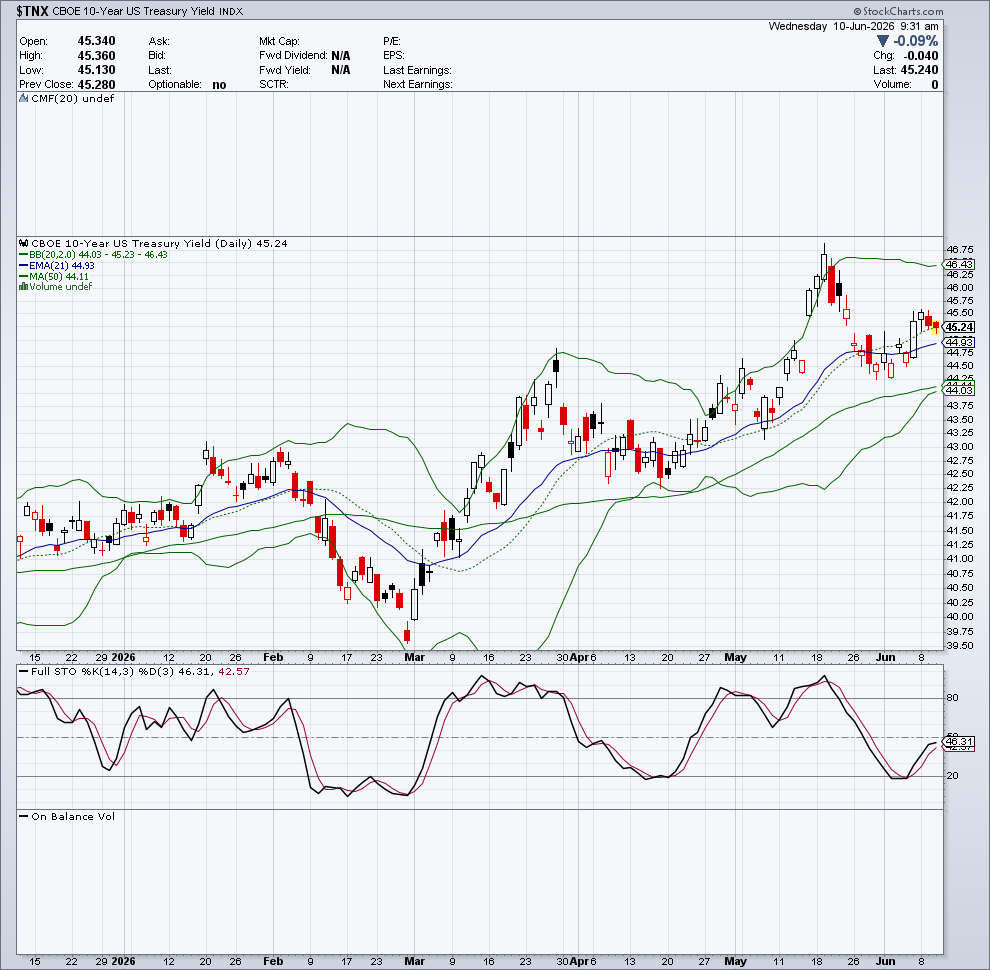Click the 45.24 last price tag
990x970 pixels.
(x=959, y=327)
